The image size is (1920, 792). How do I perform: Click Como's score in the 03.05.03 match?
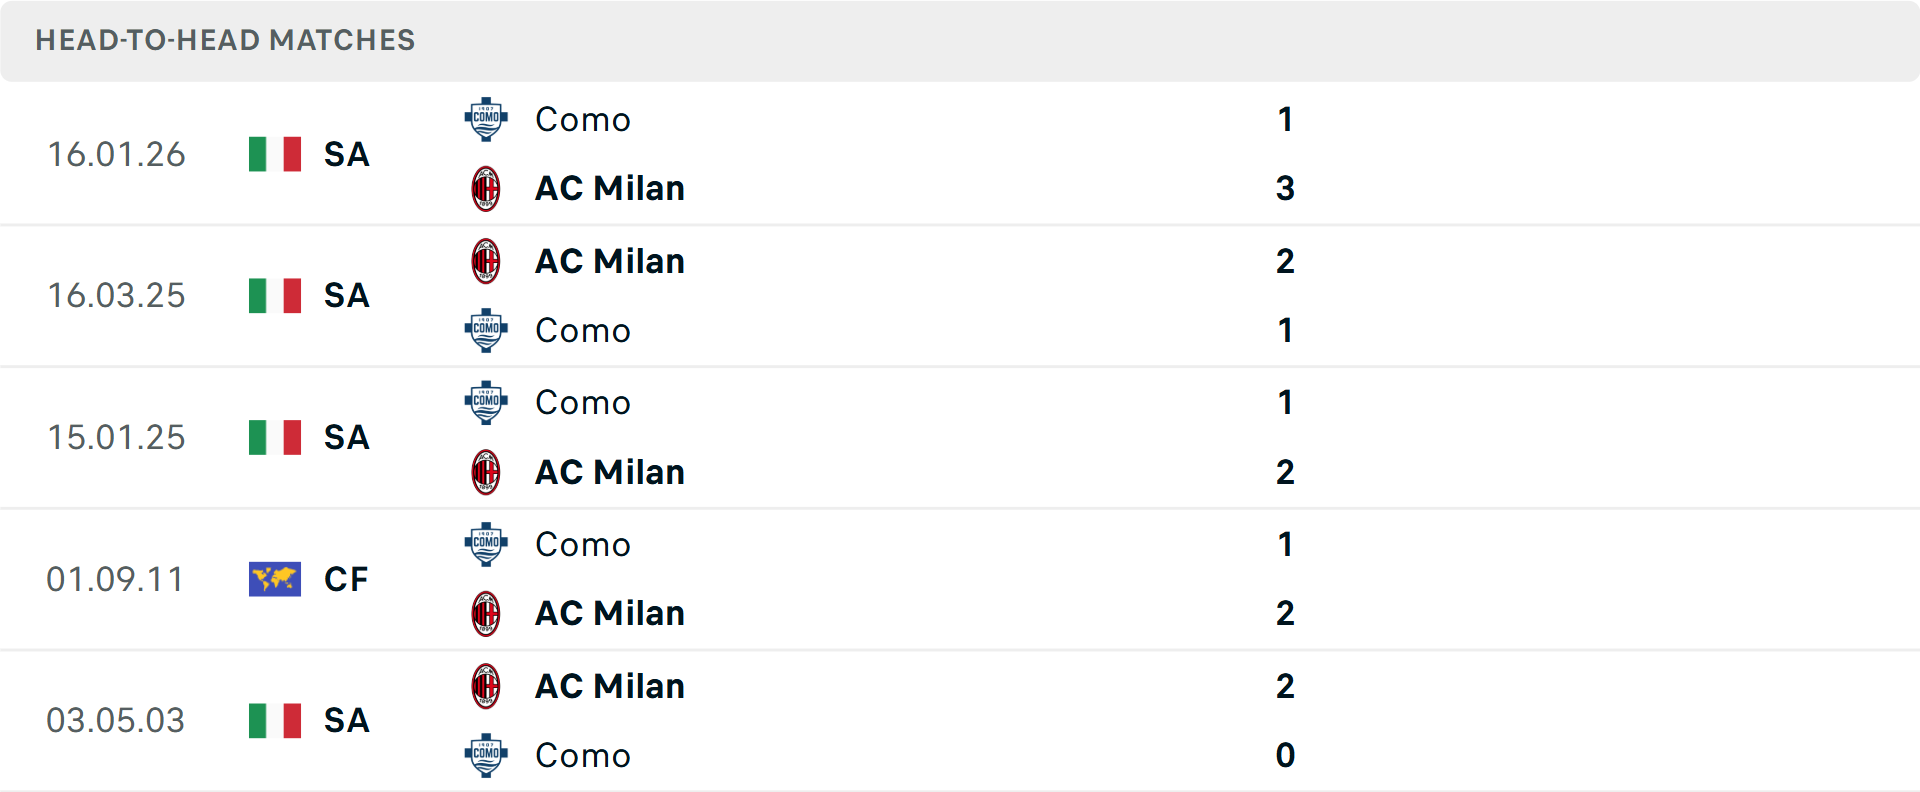[1285, 756]
